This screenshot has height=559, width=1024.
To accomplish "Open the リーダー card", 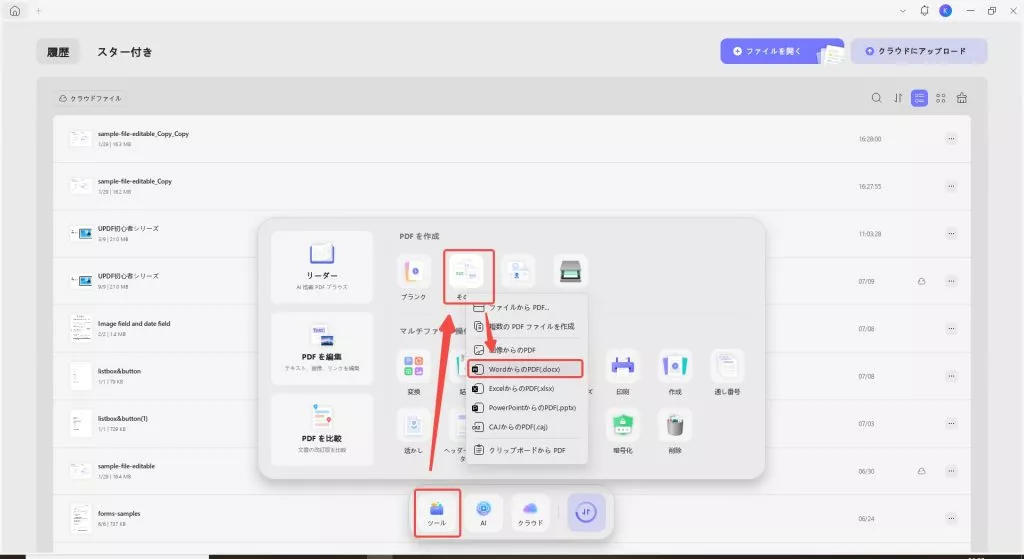I will 322,267.
